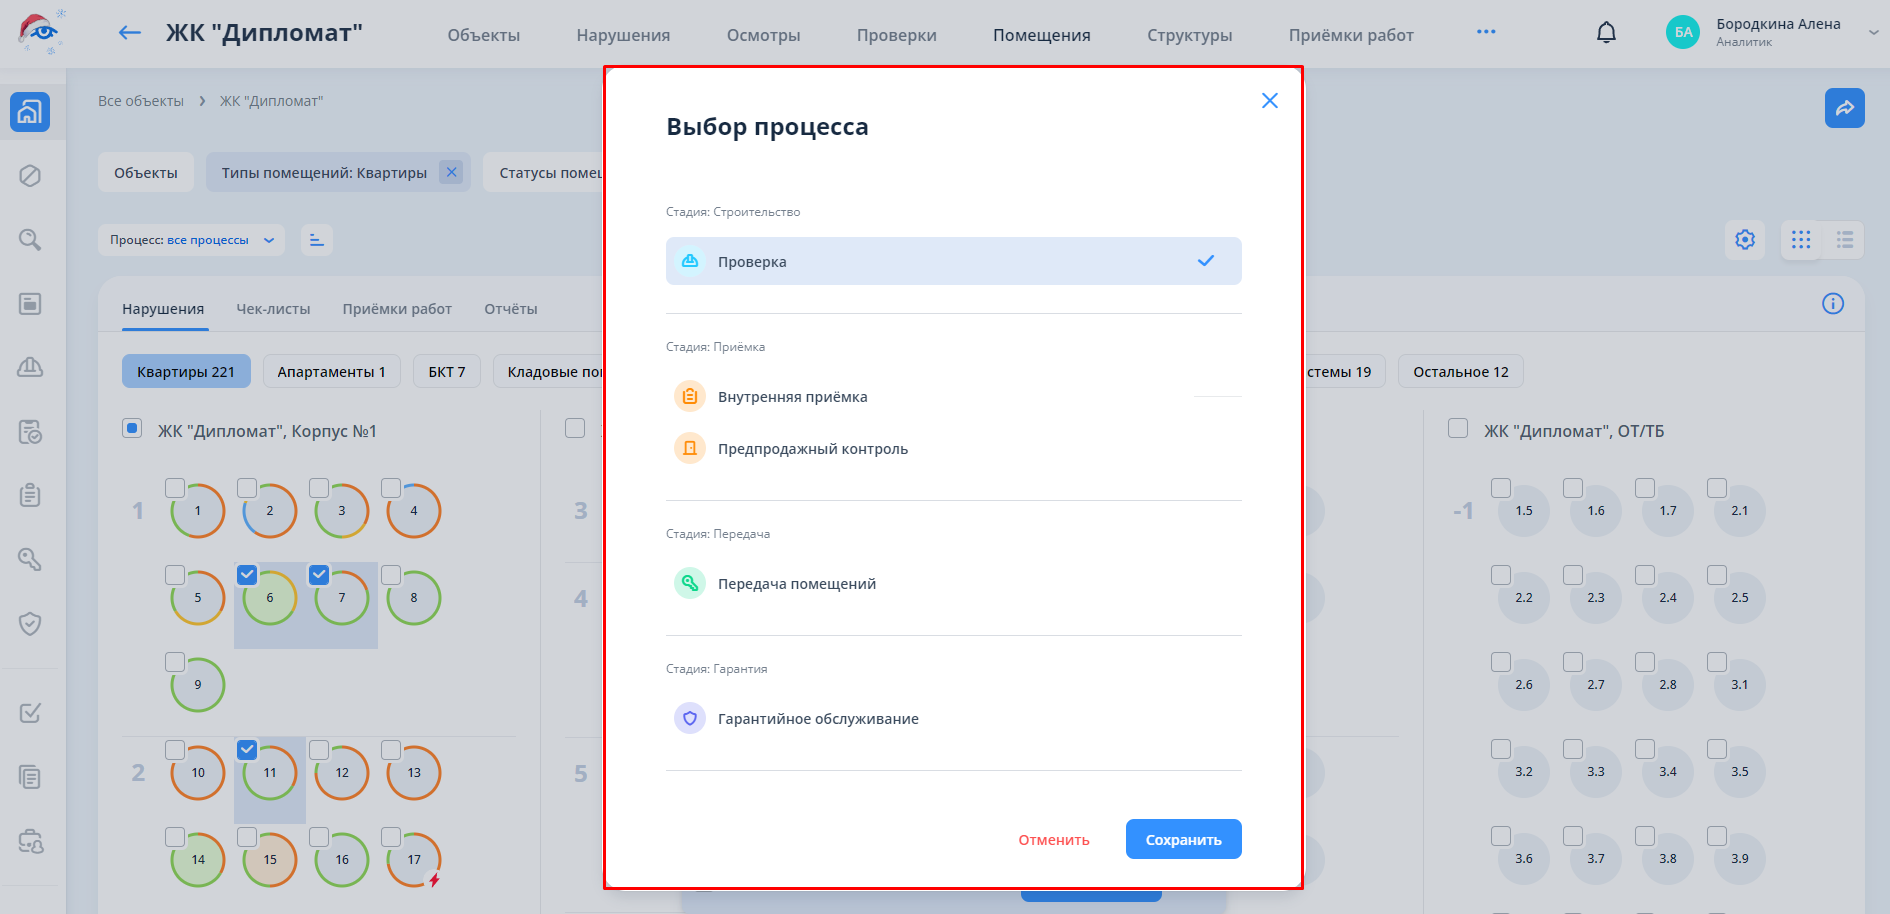Viewport: 1890px width, 914px height.
Task: Expand the user profile menu chevron
Action: click(x=1872, y=32)
